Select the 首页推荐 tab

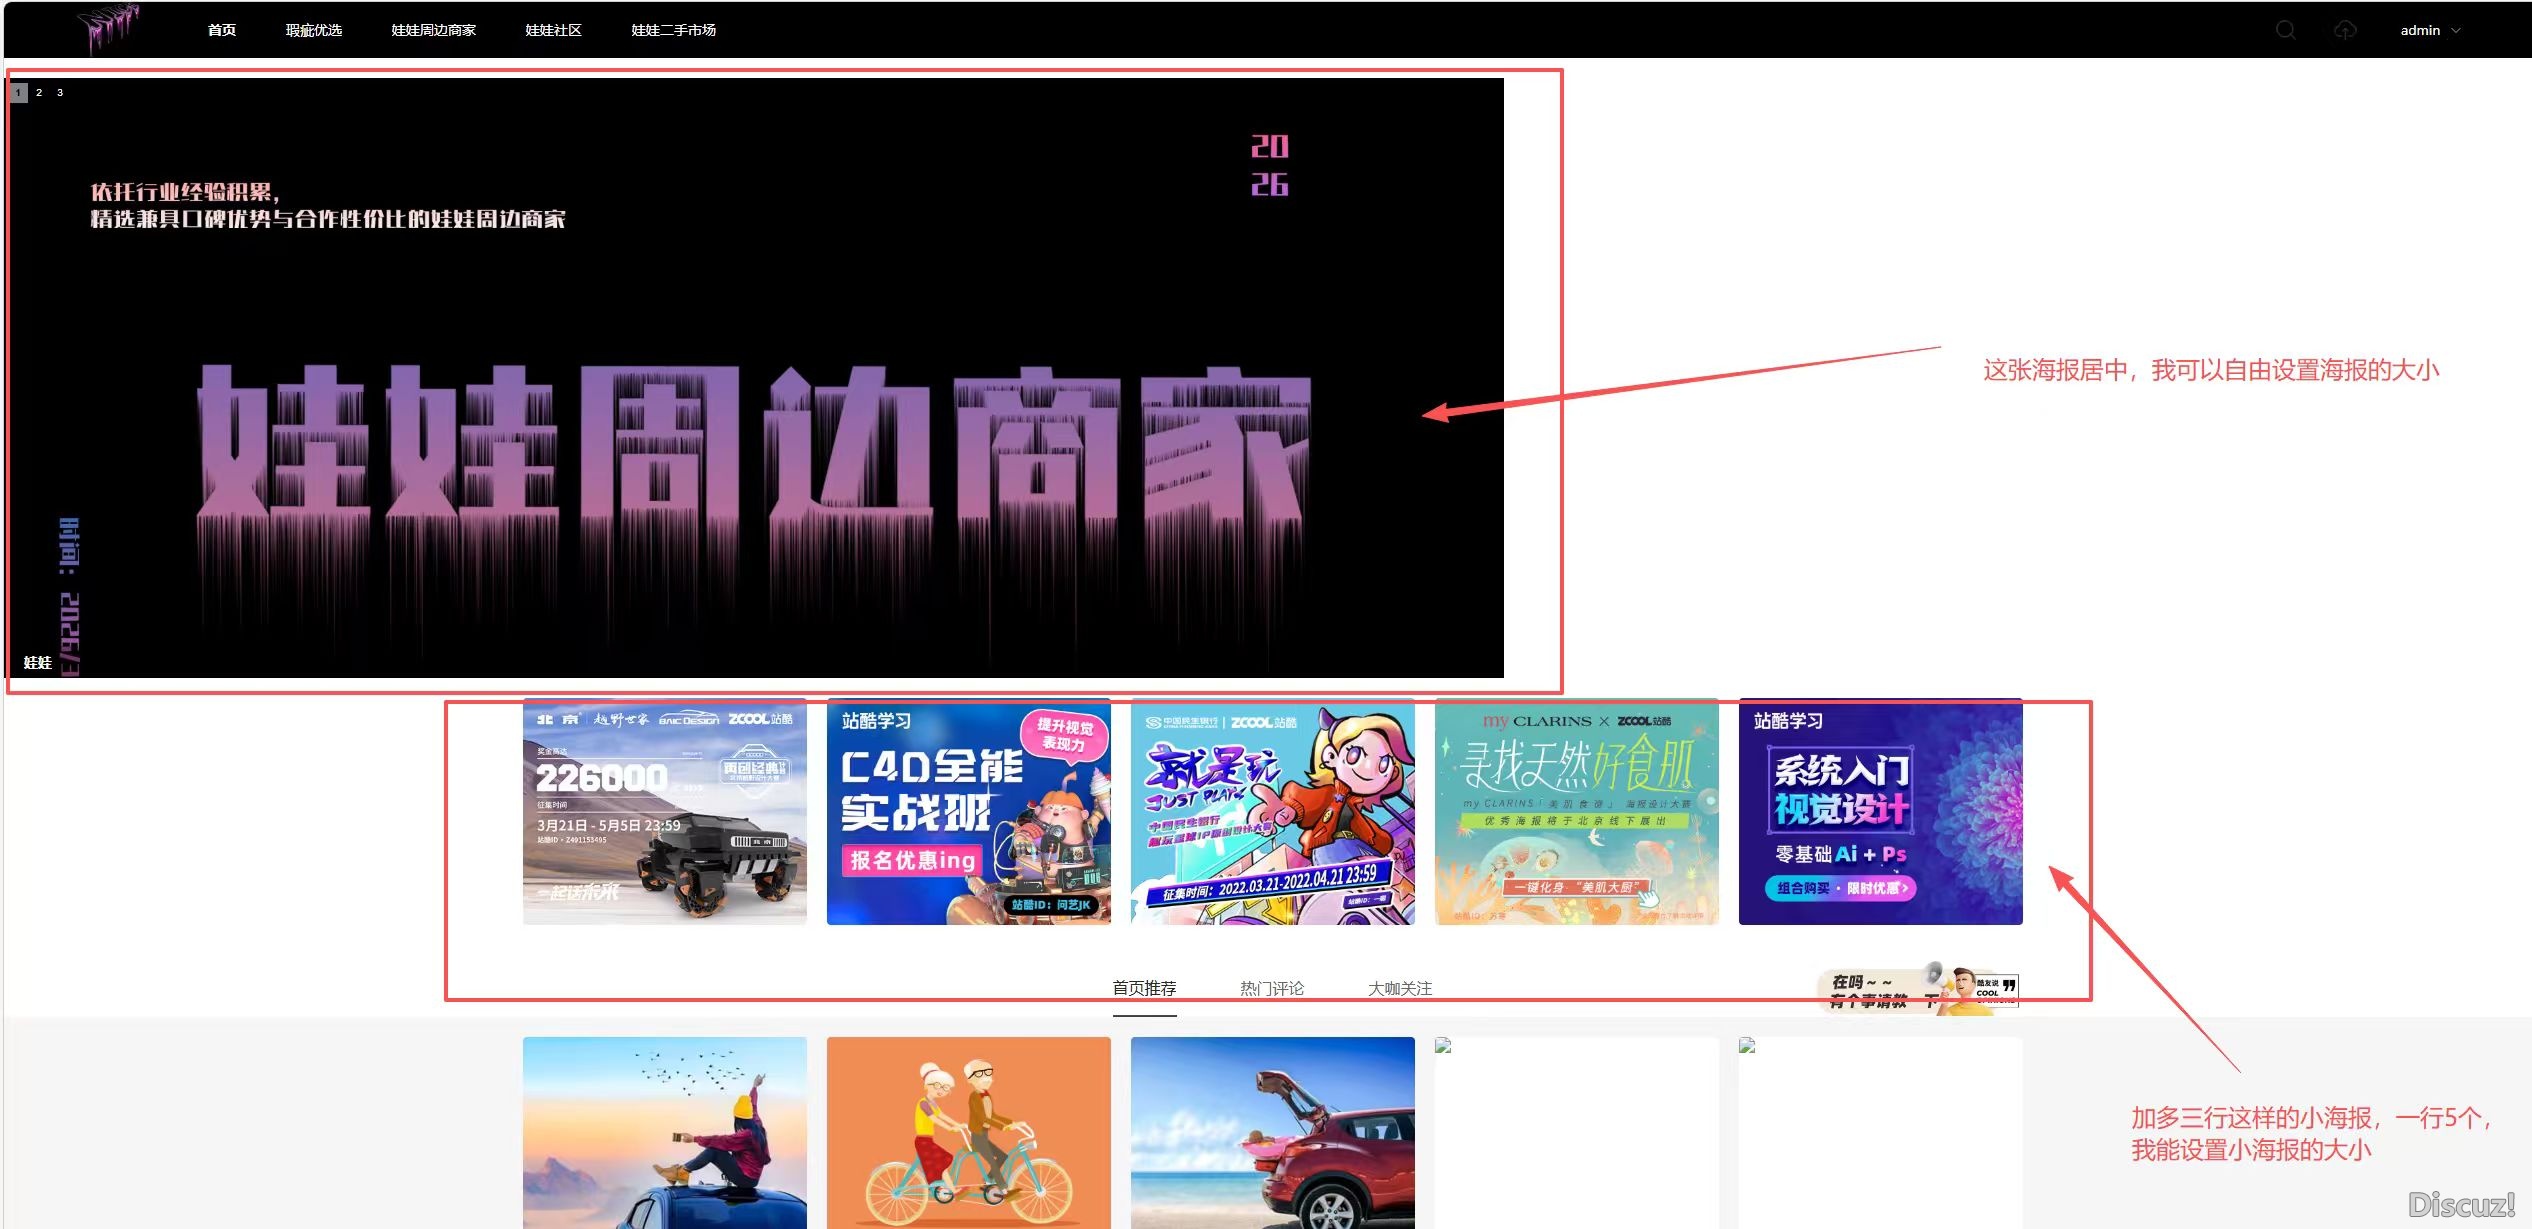pos(1144,988)
